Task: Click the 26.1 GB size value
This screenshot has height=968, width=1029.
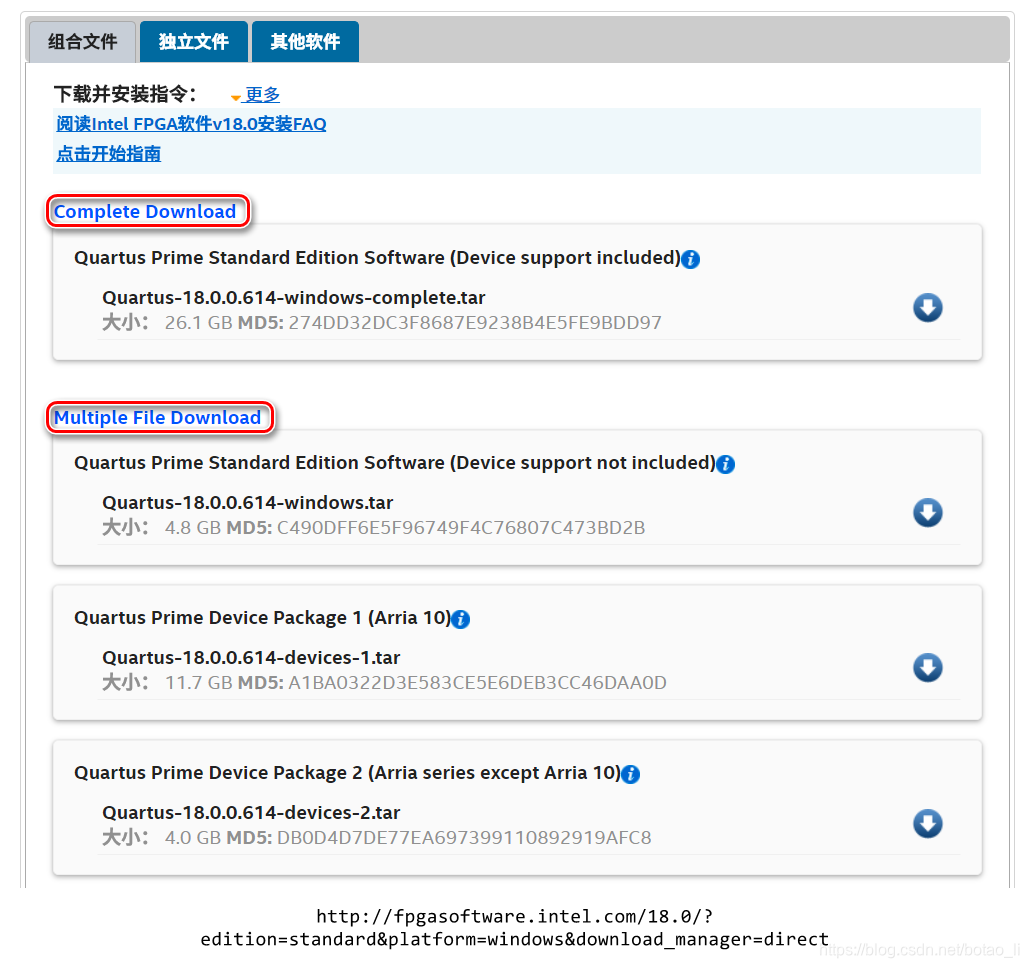Action: point(199,323)
